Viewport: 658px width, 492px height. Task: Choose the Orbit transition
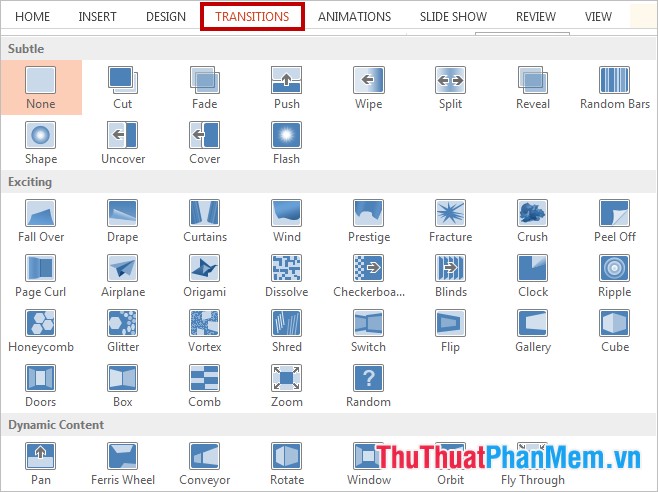click(450, 464)
